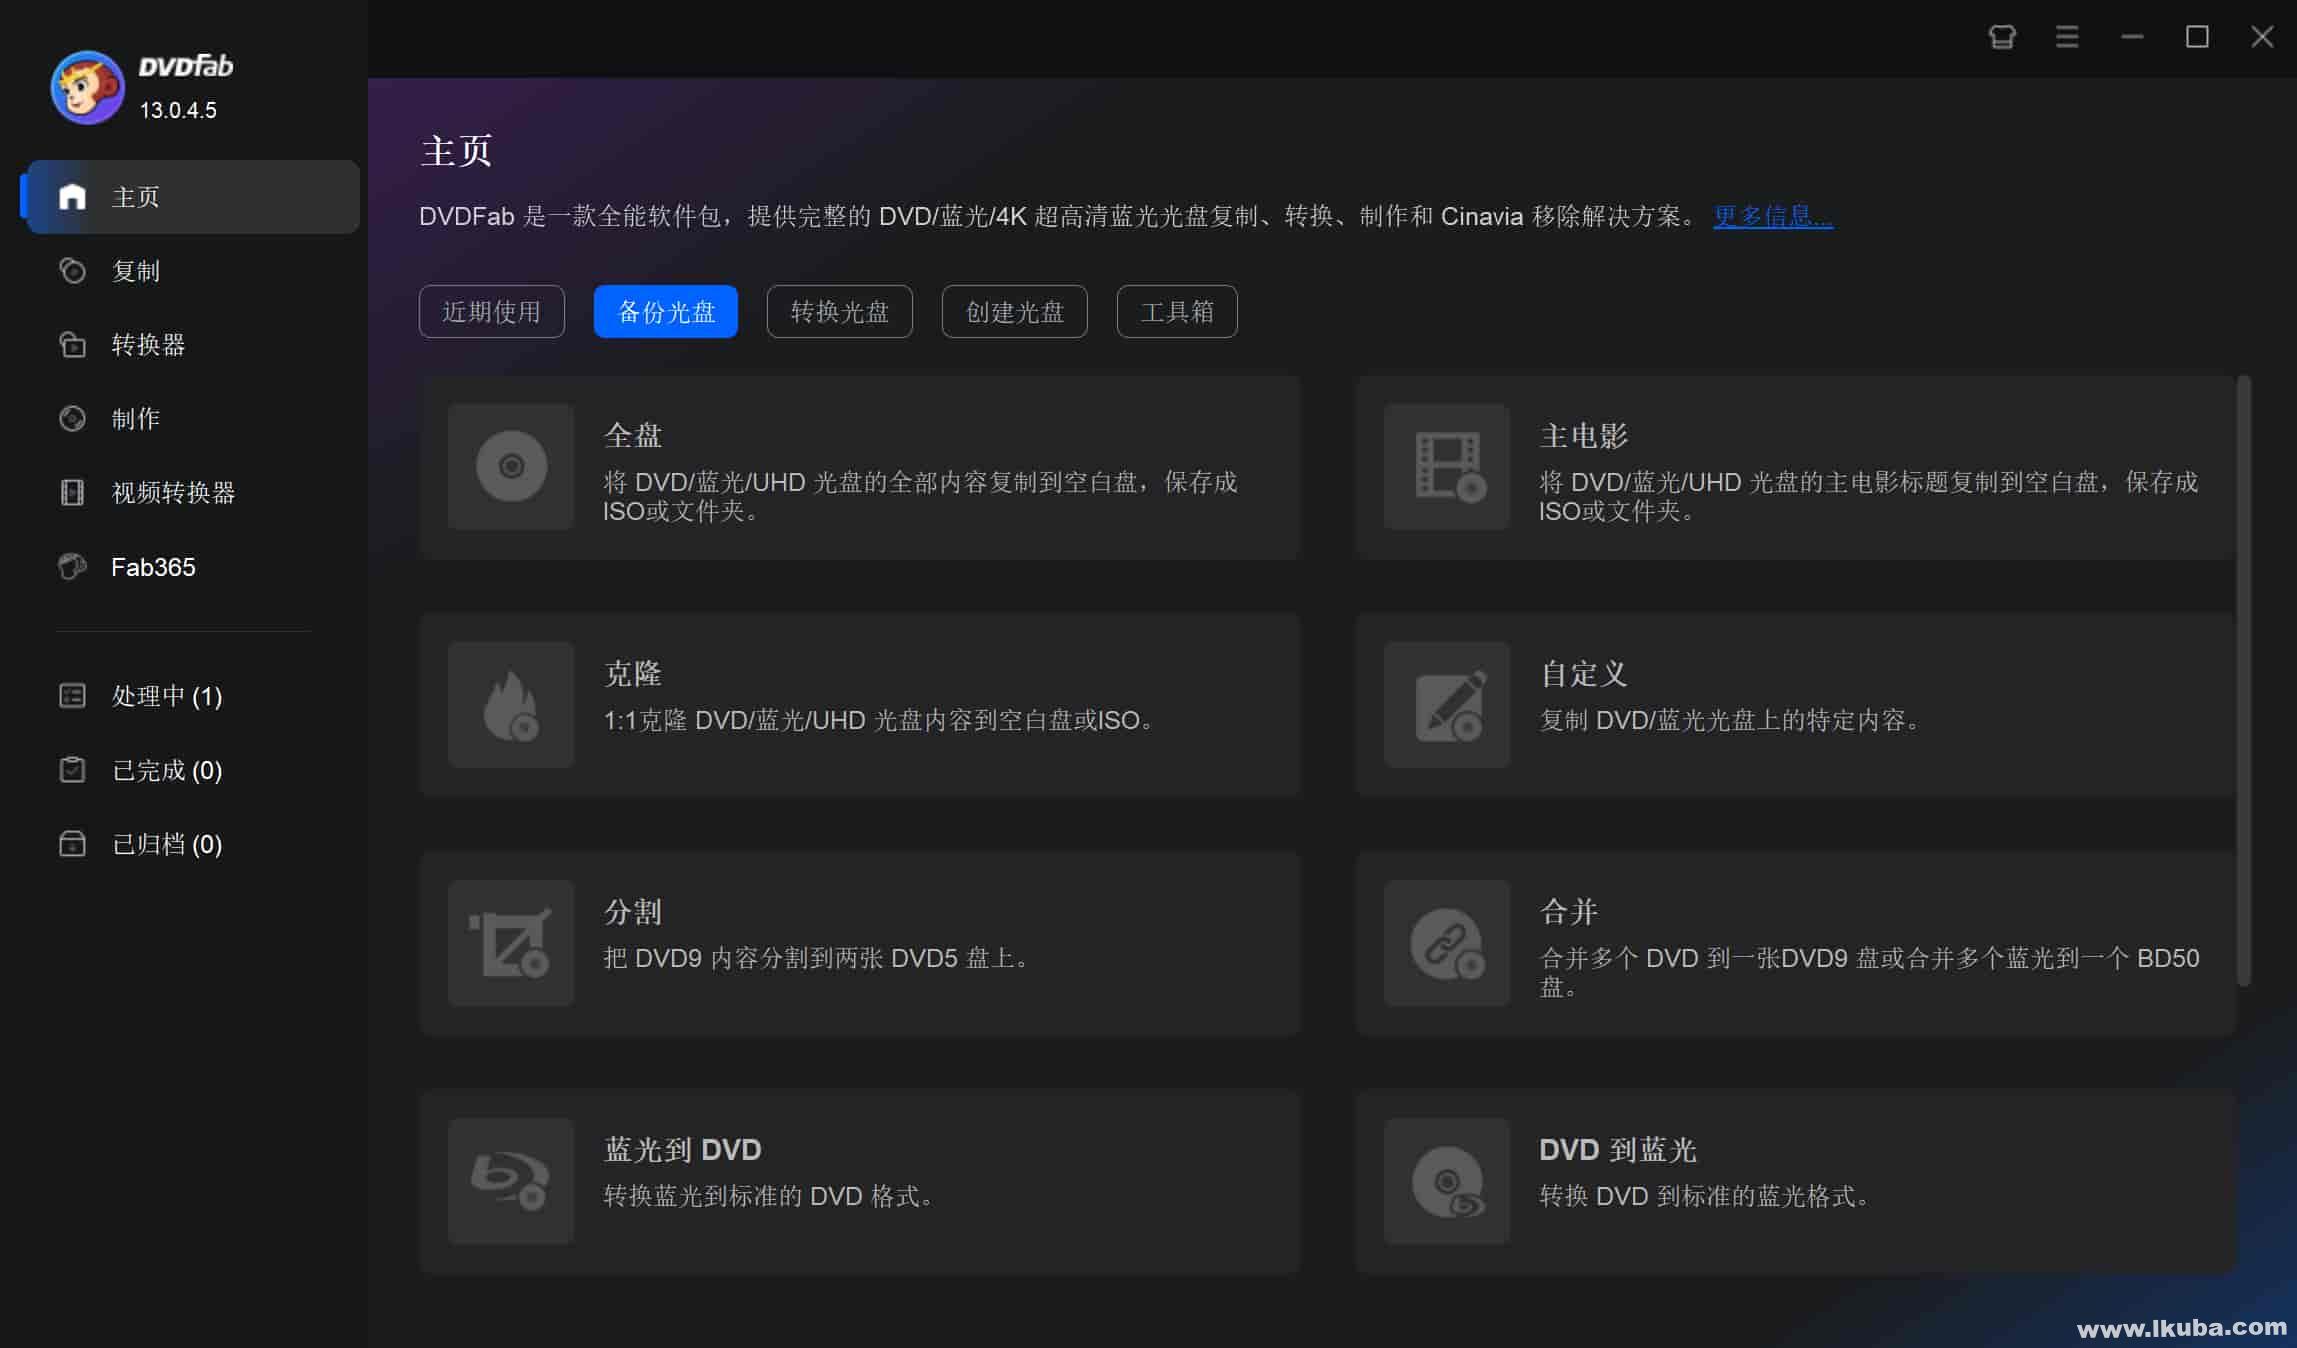Choose the 合并 card title
Screen dimensions: 2297x1348
(1569, 912)
